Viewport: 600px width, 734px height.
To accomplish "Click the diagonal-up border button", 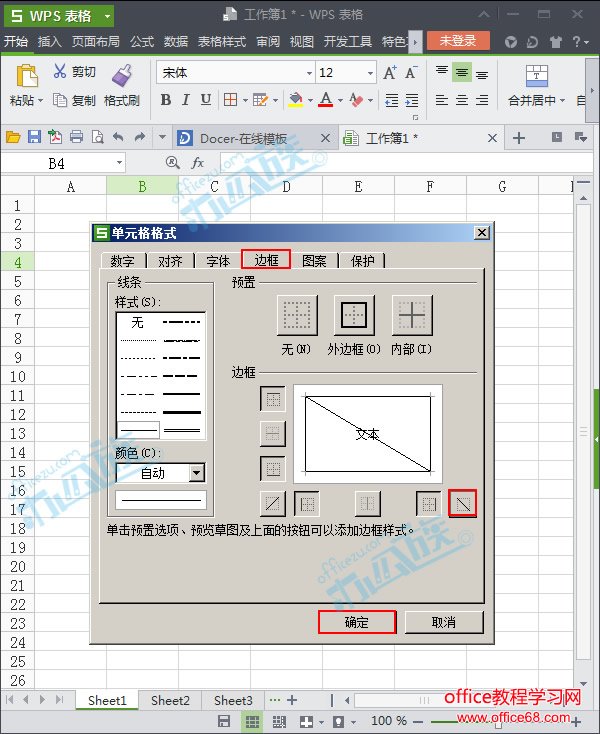I will click(272, 504).
